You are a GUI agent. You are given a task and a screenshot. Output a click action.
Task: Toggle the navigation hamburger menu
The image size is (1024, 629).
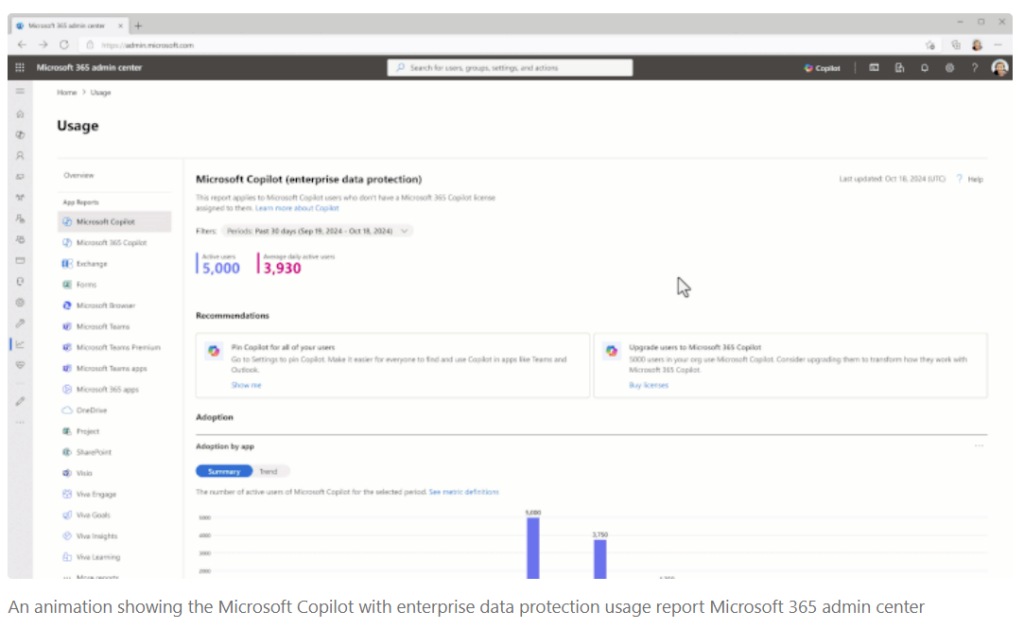20,92
